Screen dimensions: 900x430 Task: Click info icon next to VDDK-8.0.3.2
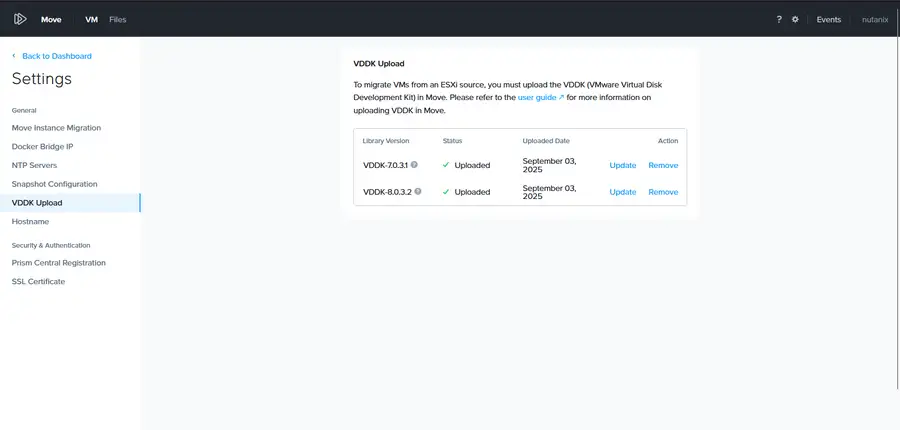[418, 192]
